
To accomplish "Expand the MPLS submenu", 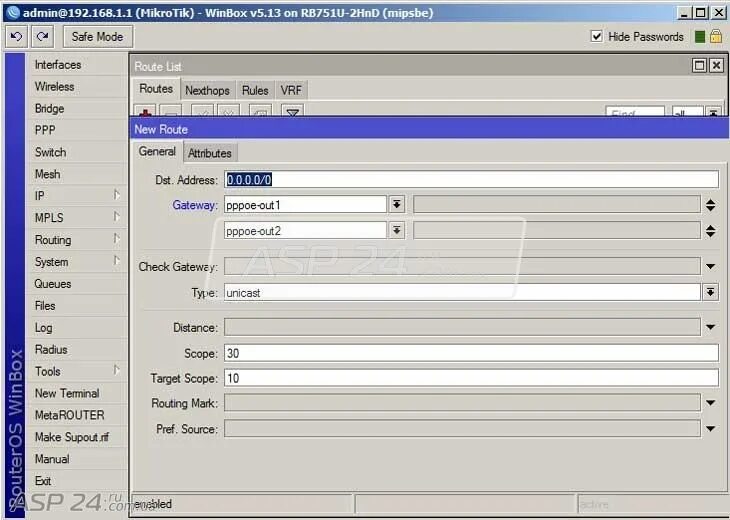I will pyautogui.click(x=77, y=218).
